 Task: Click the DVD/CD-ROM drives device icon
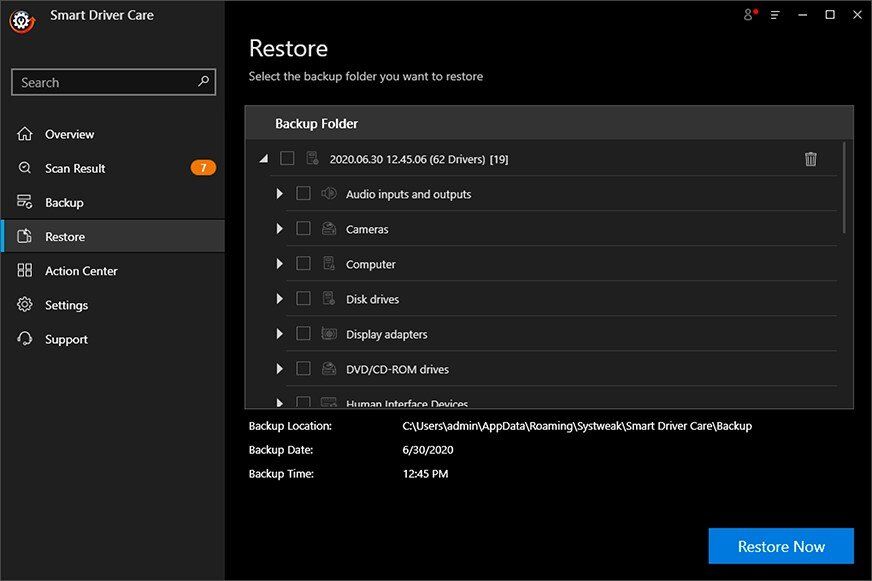click(329, 369)
